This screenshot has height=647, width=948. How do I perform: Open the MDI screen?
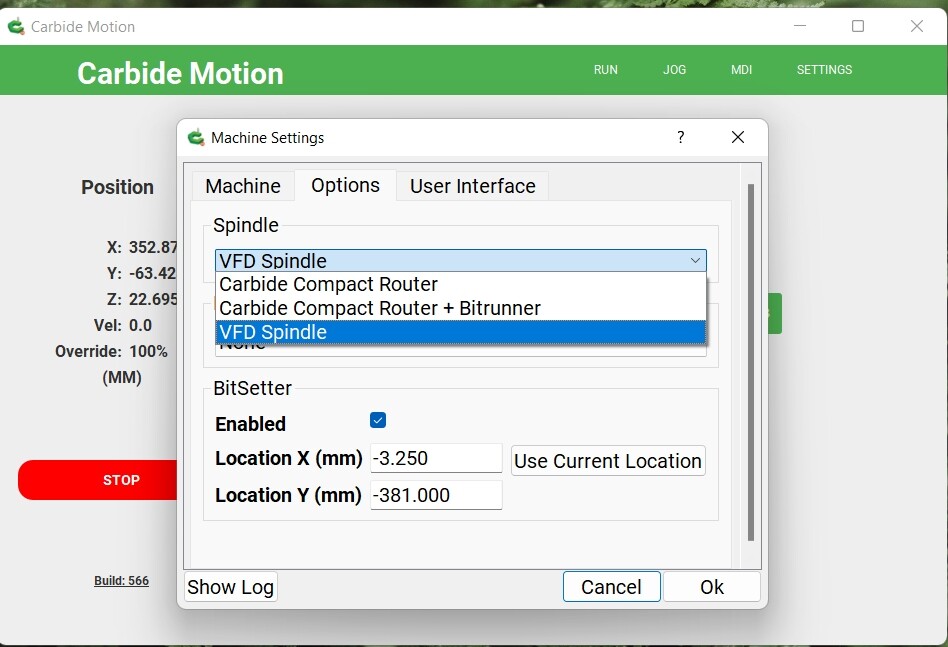(741, 70)
